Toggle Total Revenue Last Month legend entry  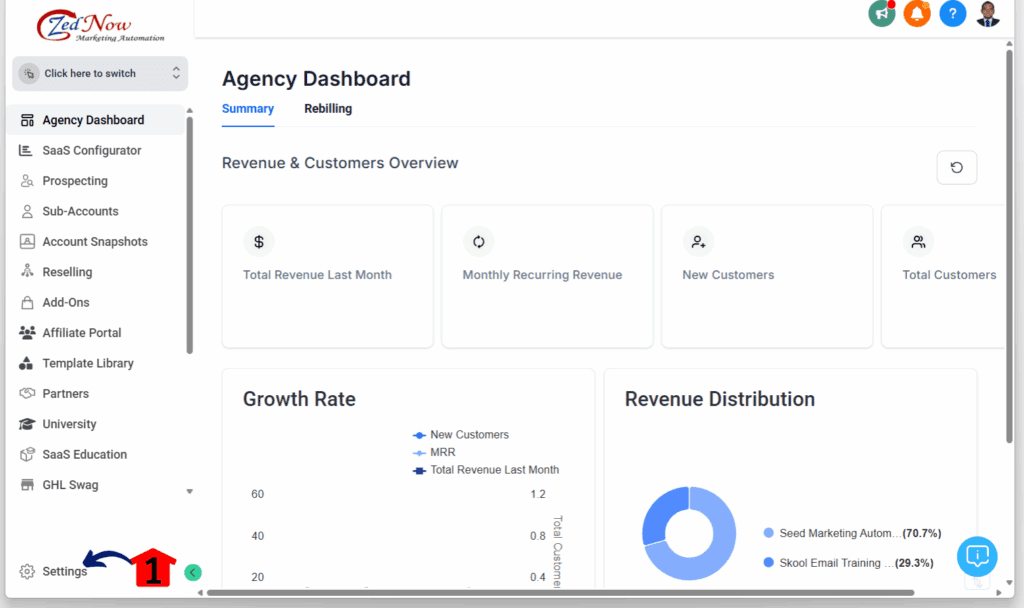[485, 470]
